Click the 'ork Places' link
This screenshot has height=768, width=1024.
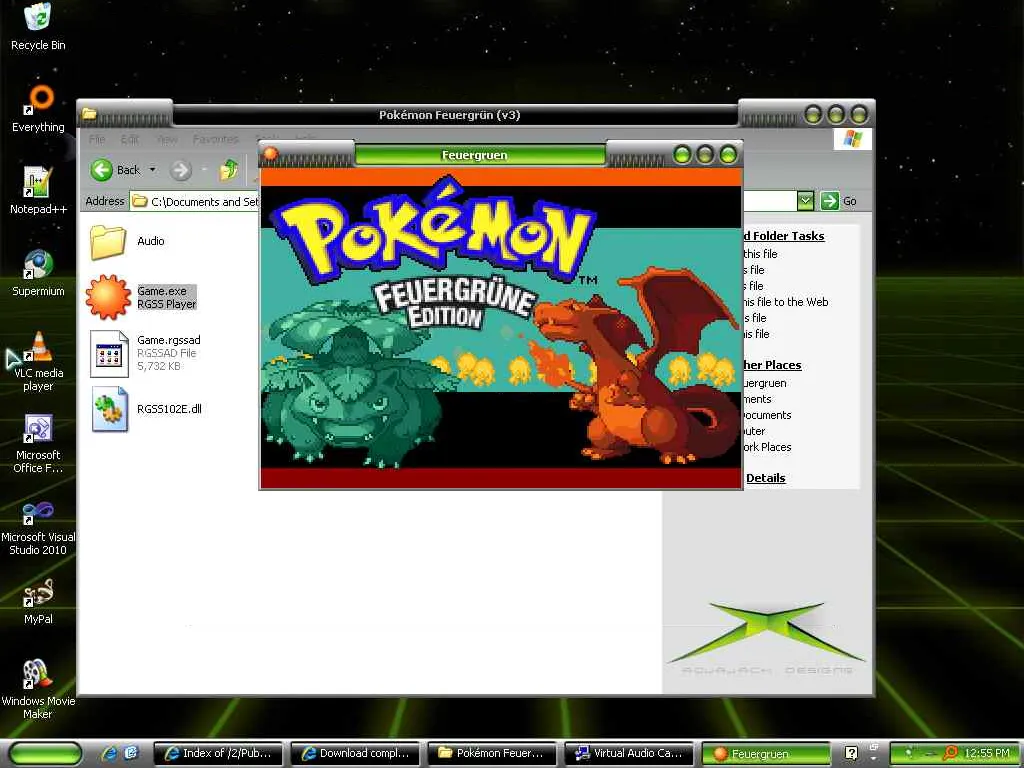coord(767,447)
